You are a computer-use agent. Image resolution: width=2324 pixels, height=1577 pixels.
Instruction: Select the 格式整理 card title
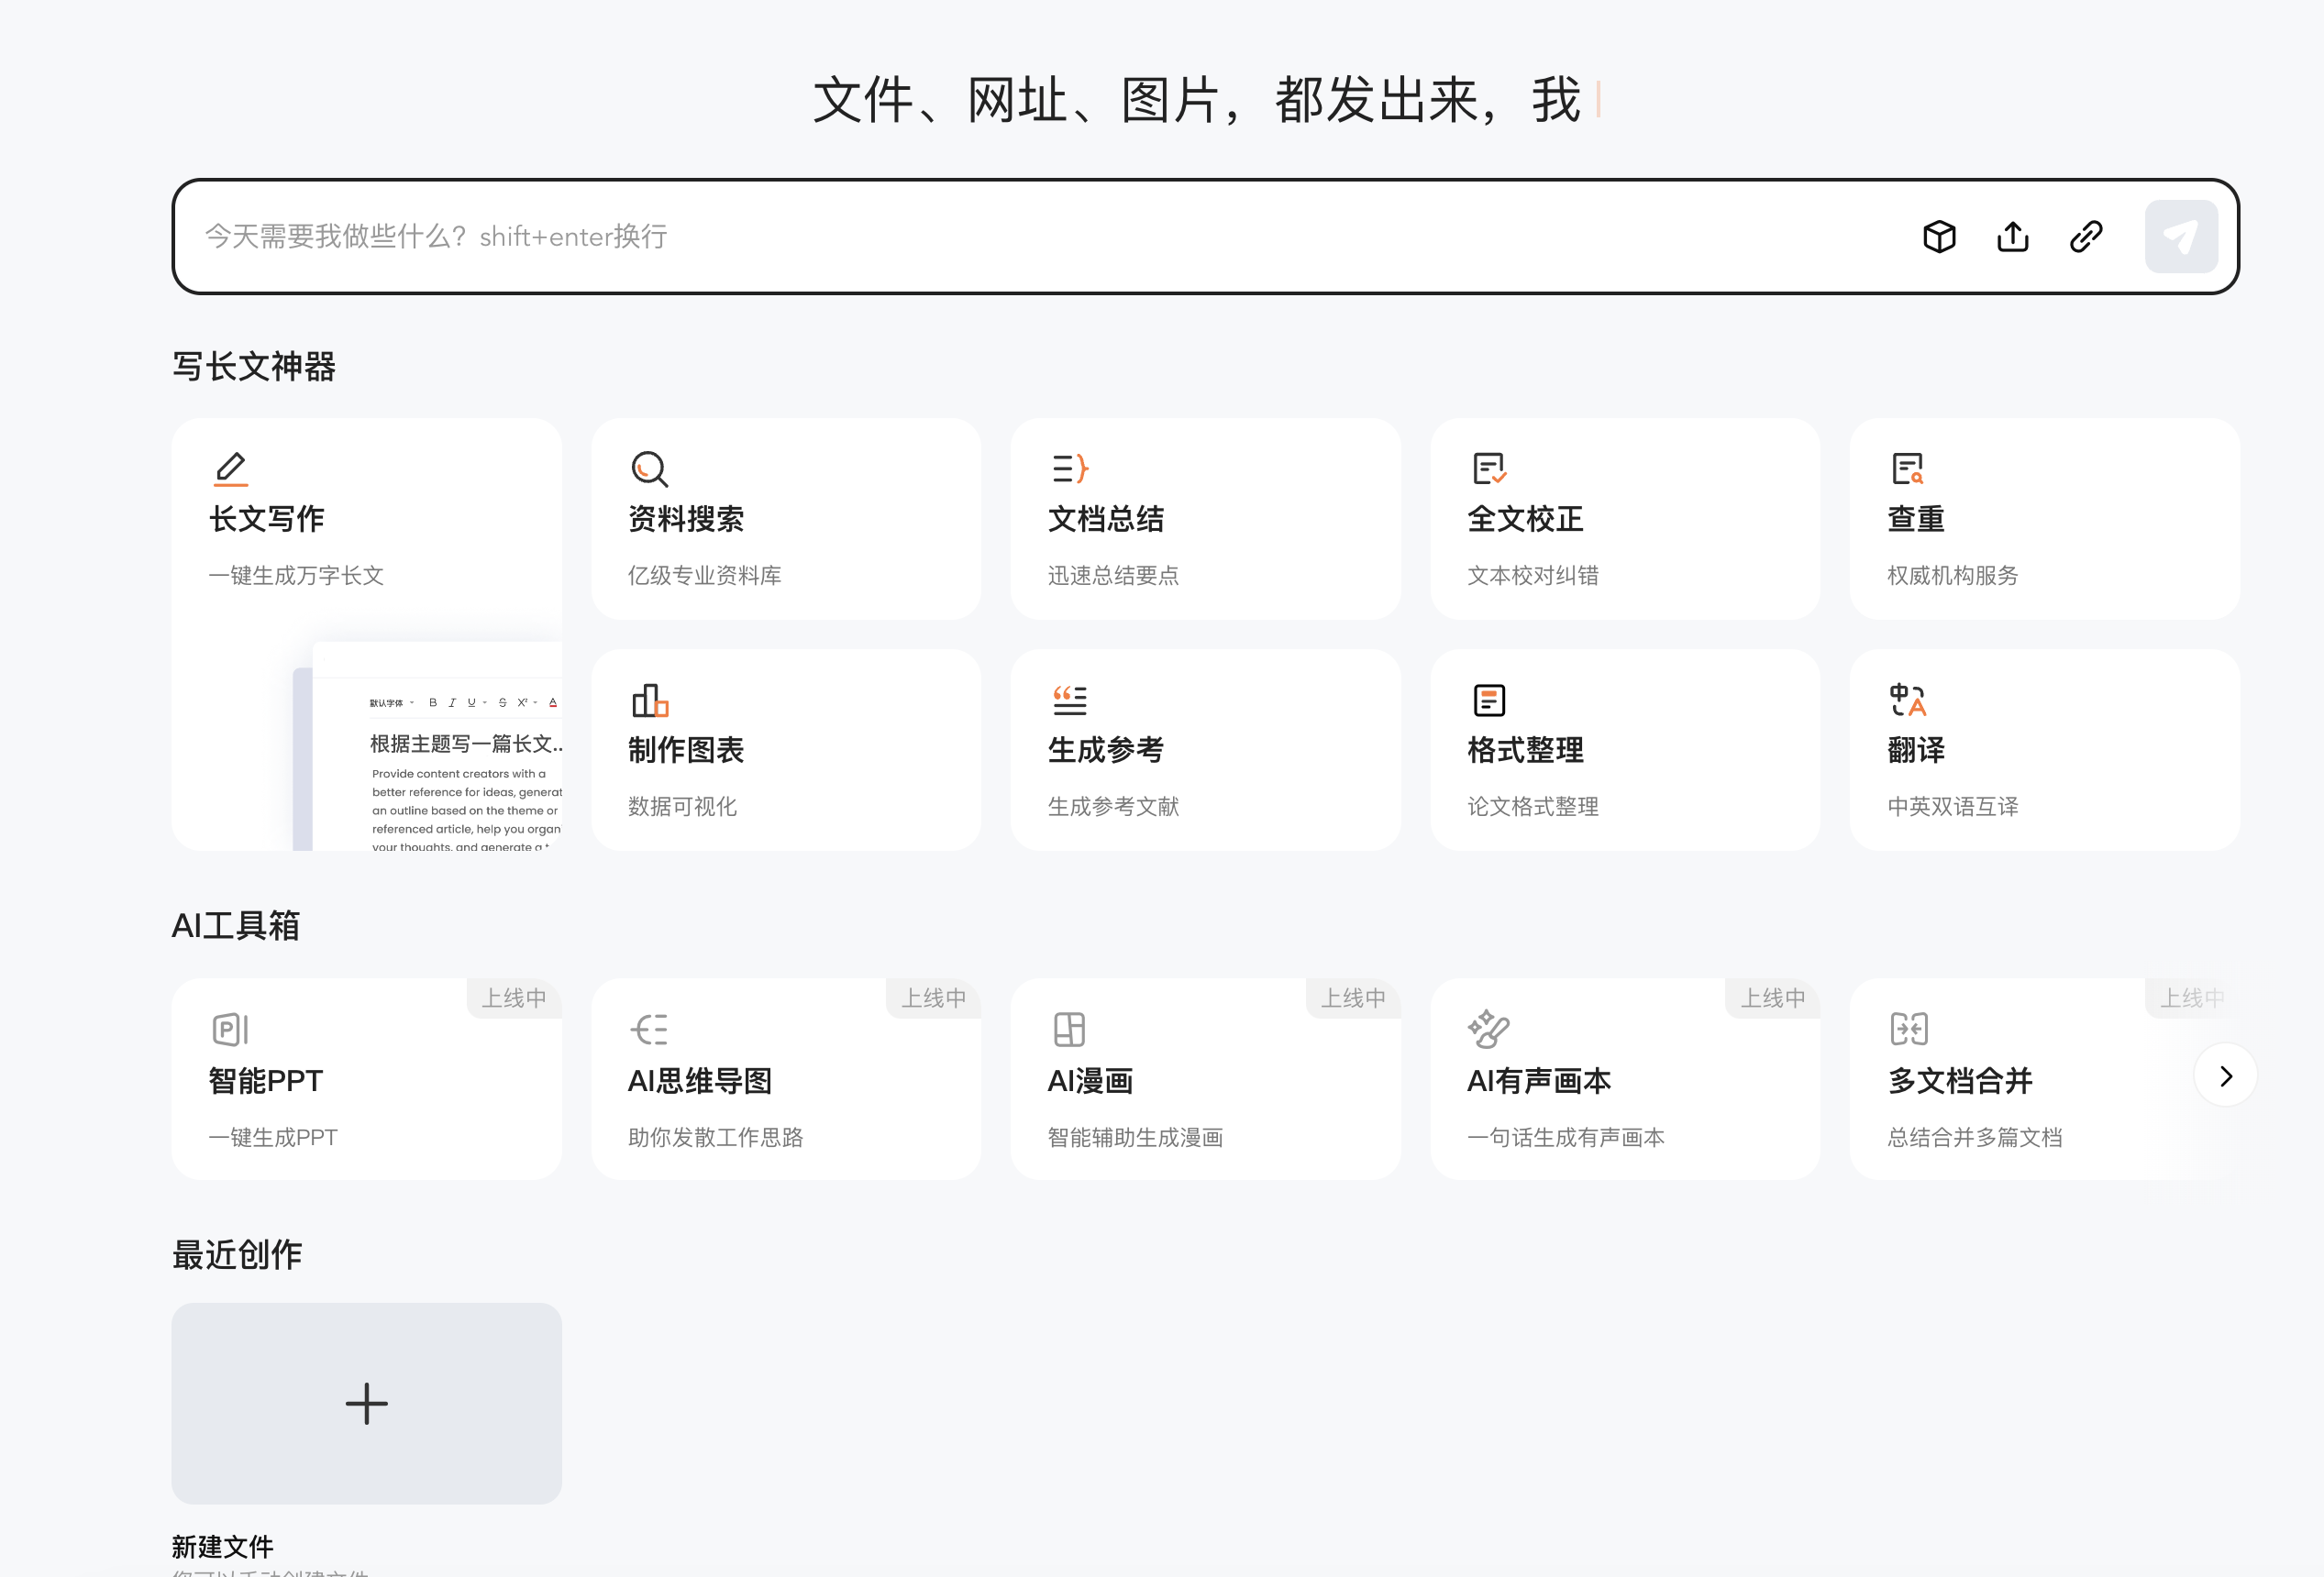pos(1525,750)
